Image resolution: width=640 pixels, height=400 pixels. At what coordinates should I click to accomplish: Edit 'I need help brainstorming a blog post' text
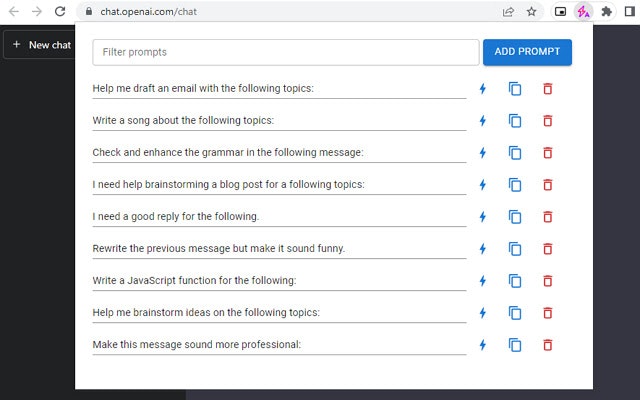click(279, 184)
